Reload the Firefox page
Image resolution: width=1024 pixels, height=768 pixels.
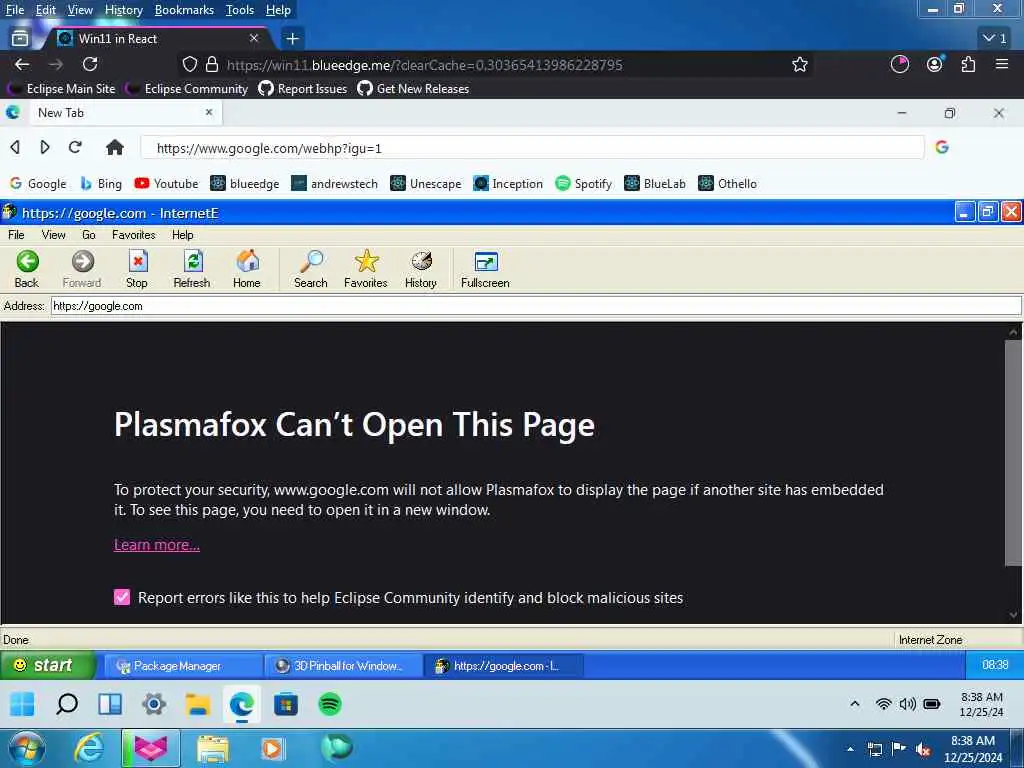click(90, 64)
